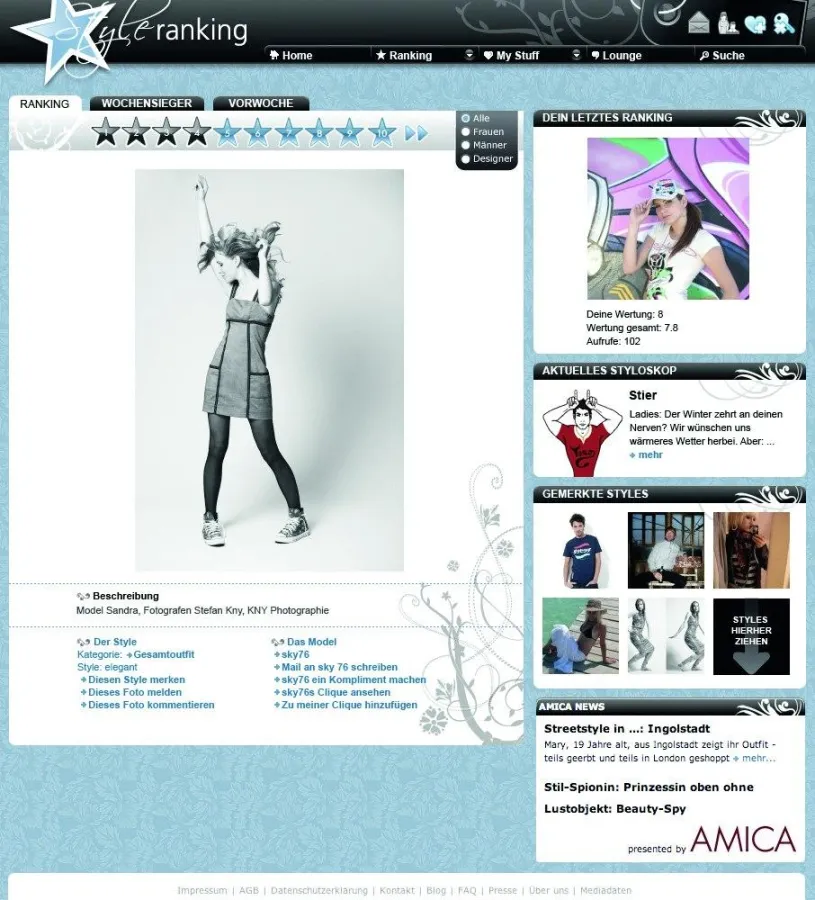This screenshot has width=815, height=900.
Task: Switch to the WOCHENSIEGER tab
Action: coord(146,103)
